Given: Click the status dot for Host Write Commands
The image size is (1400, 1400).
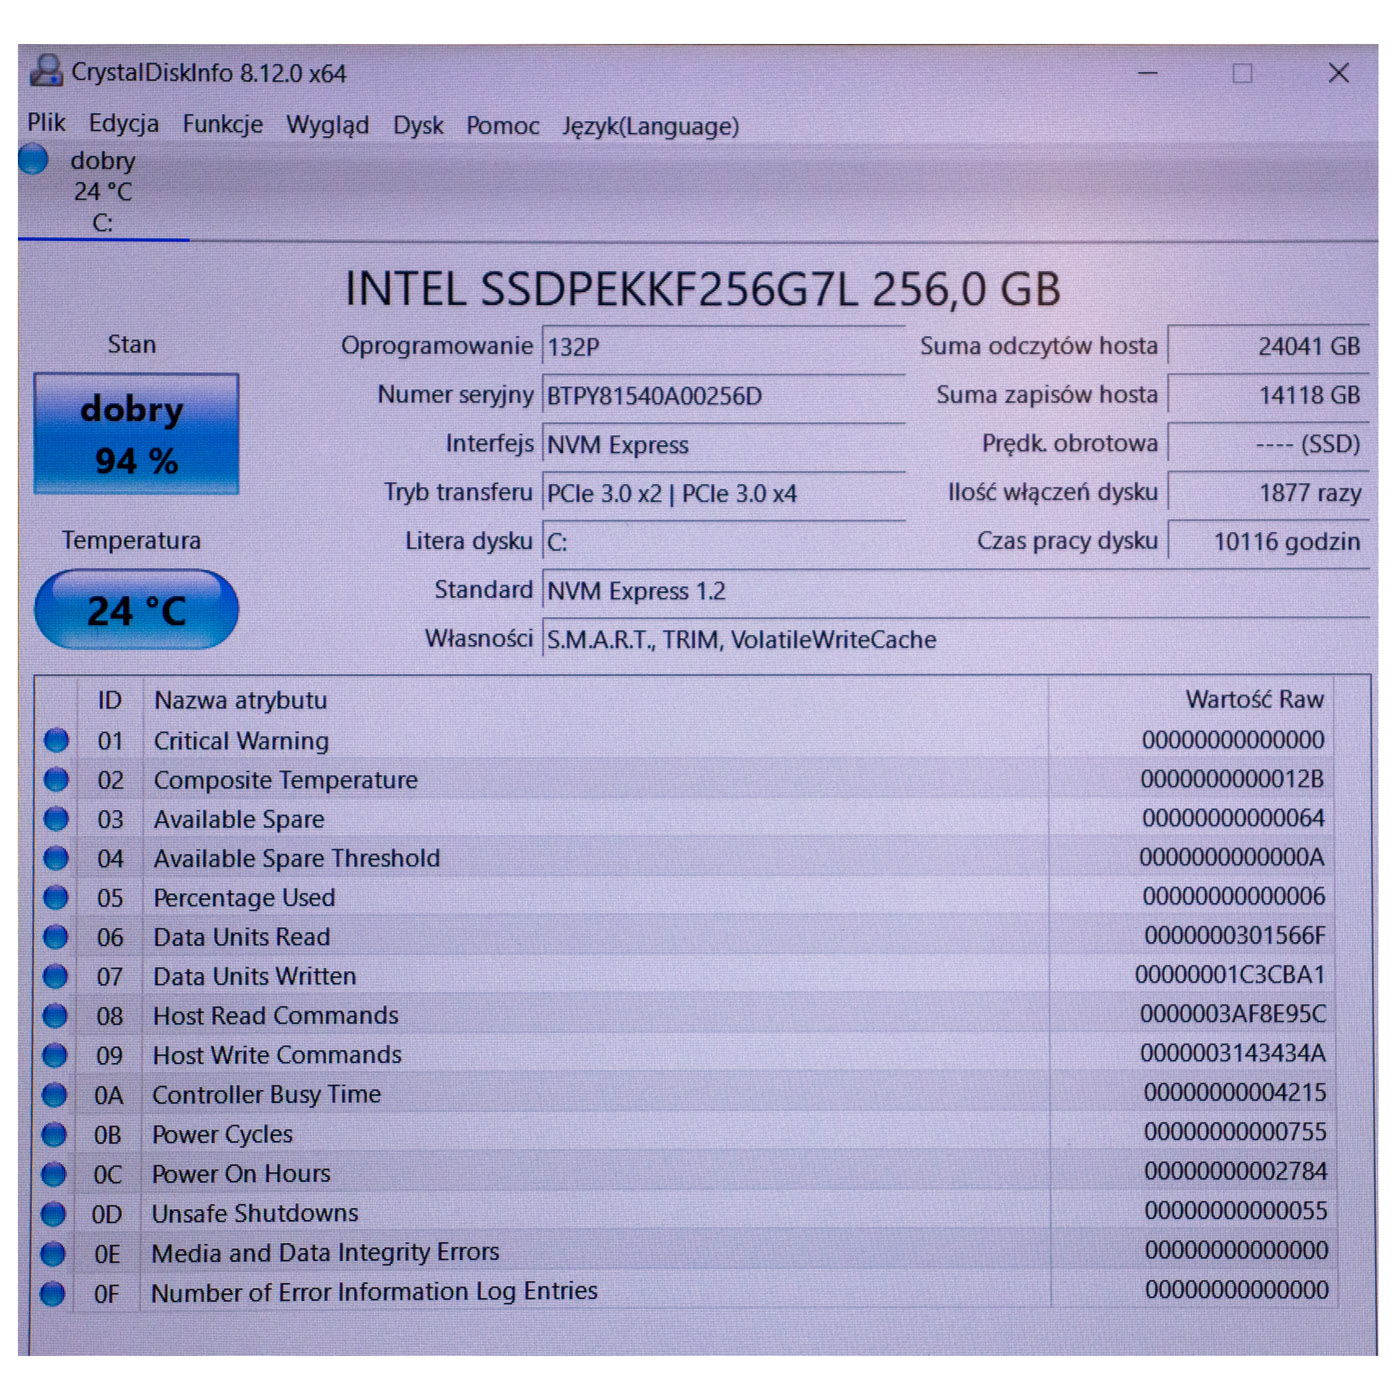Looking at the screenshot, I should point(55,1055).
